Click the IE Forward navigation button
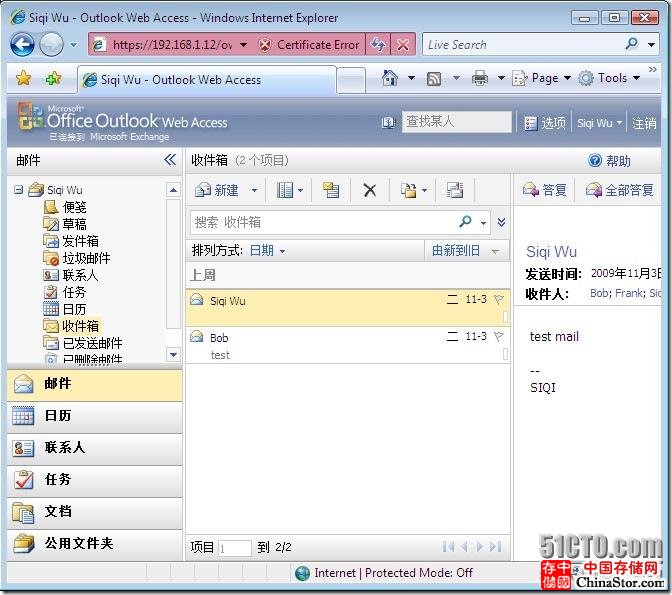Image resolution: width=672 pixels, height=595 pixels. [51, 44]
